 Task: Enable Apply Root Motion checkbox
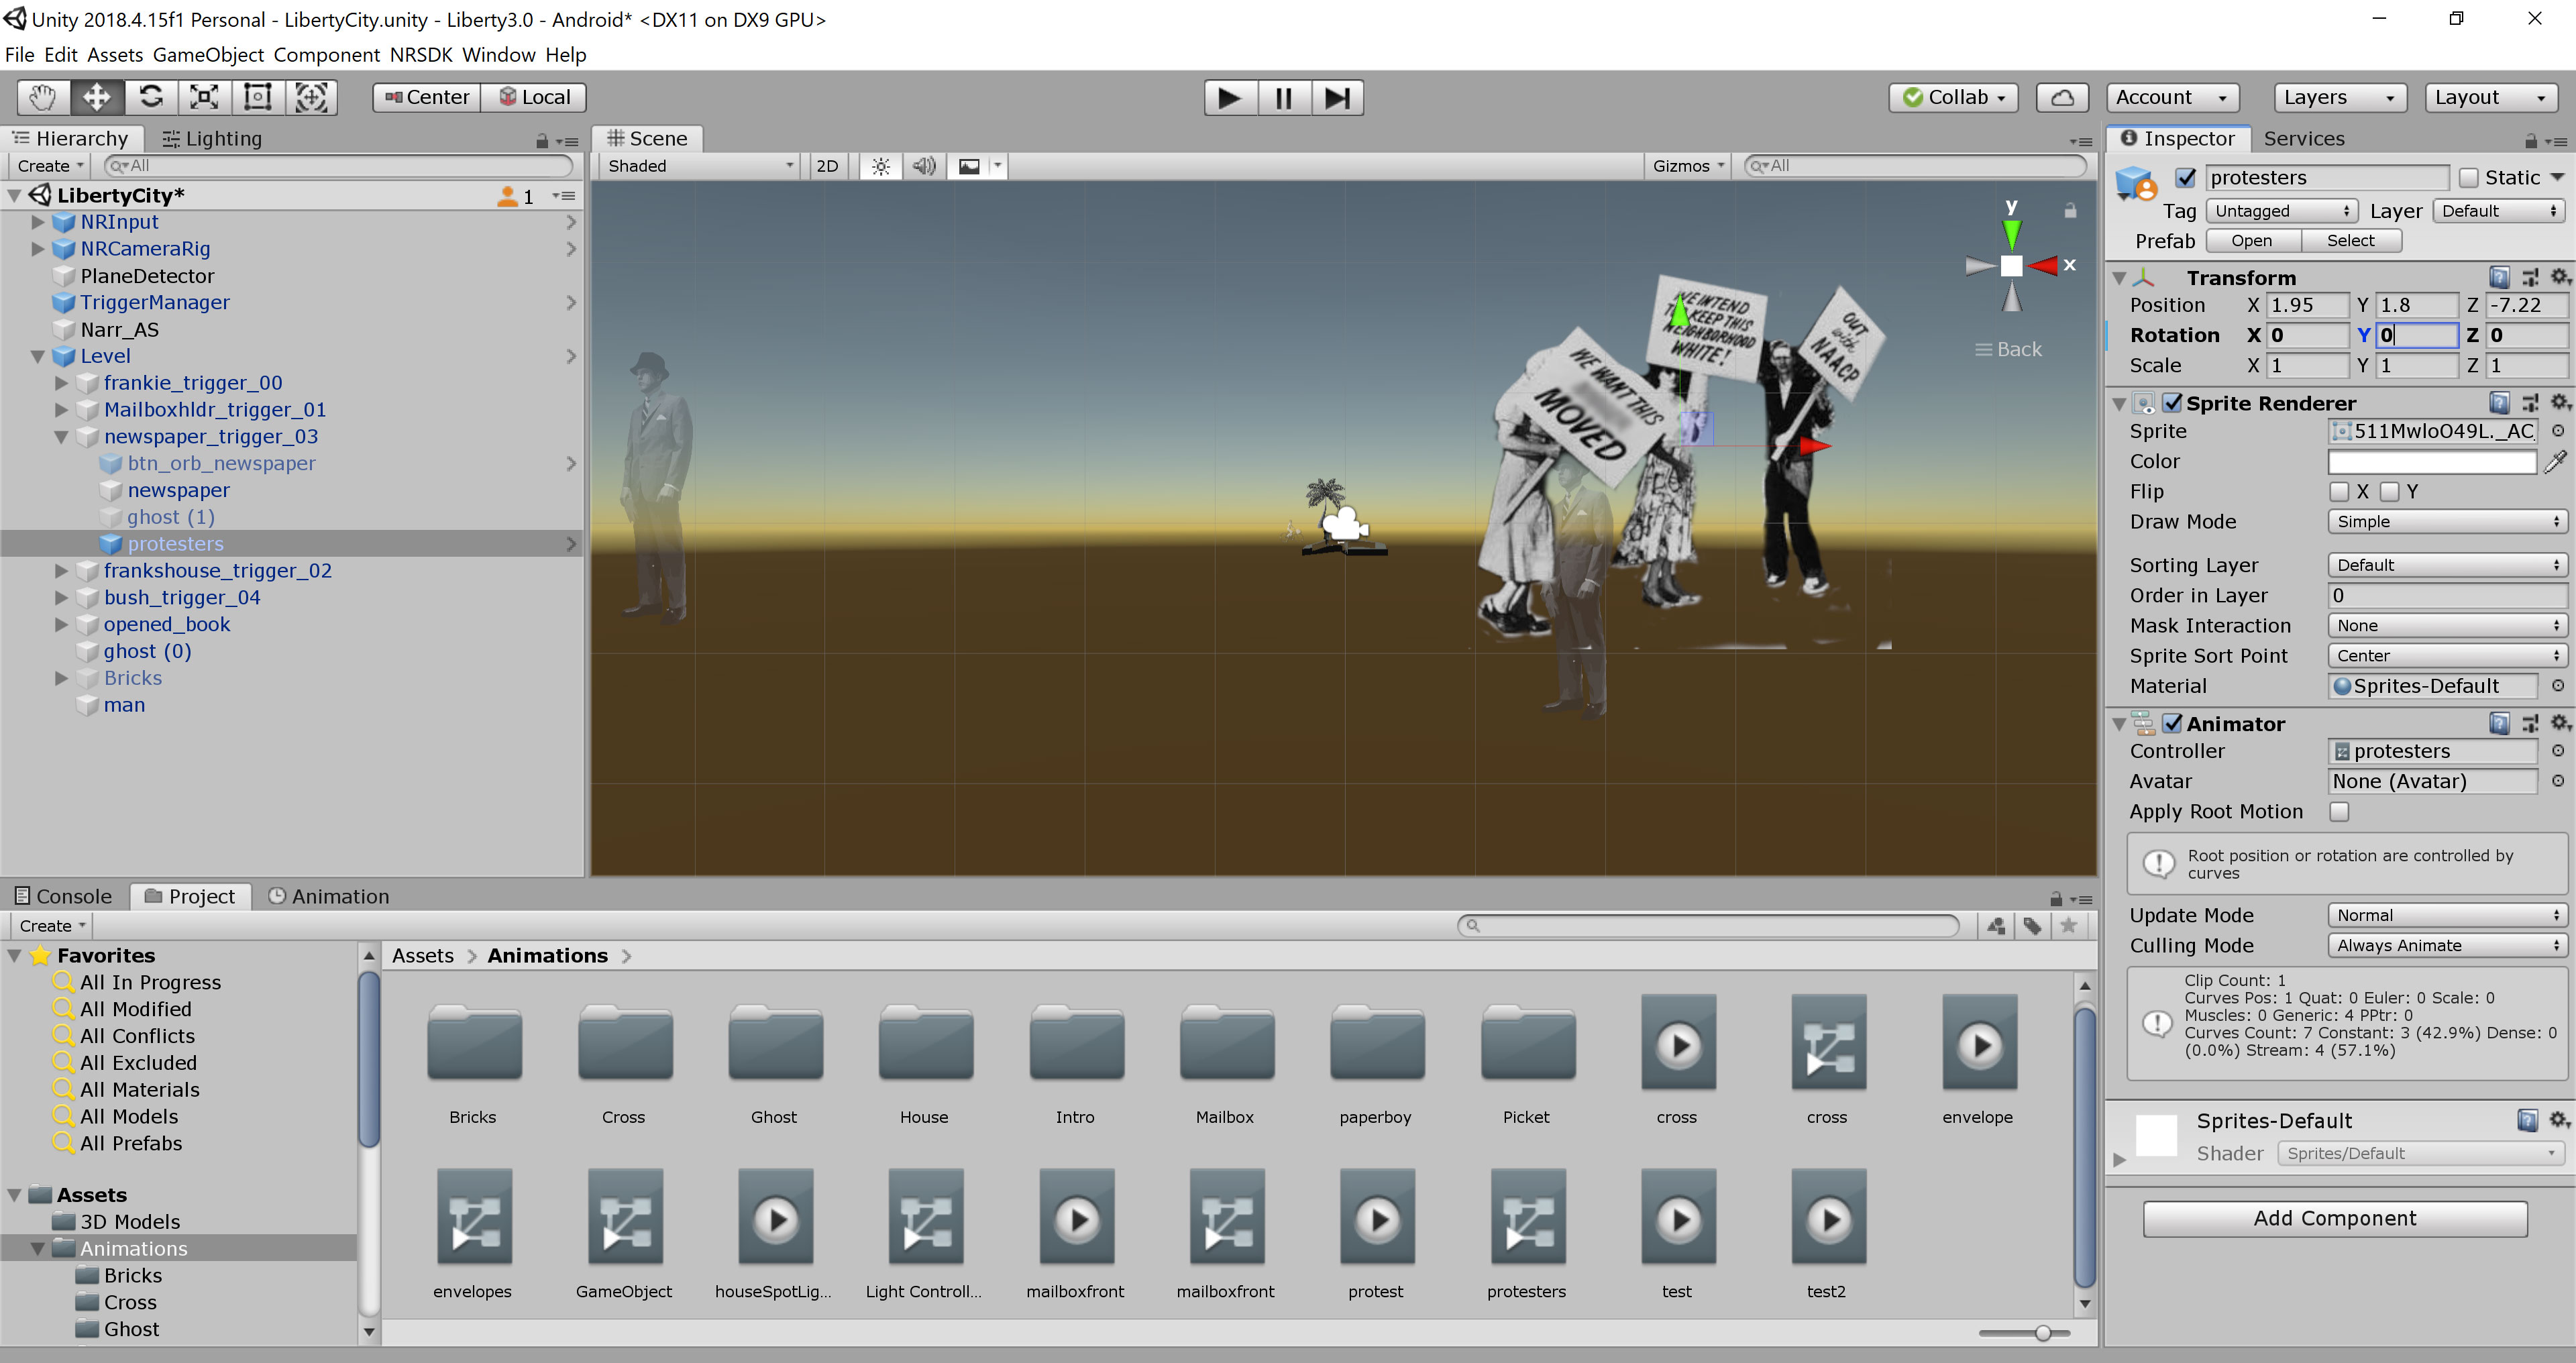pos(2339,811)
